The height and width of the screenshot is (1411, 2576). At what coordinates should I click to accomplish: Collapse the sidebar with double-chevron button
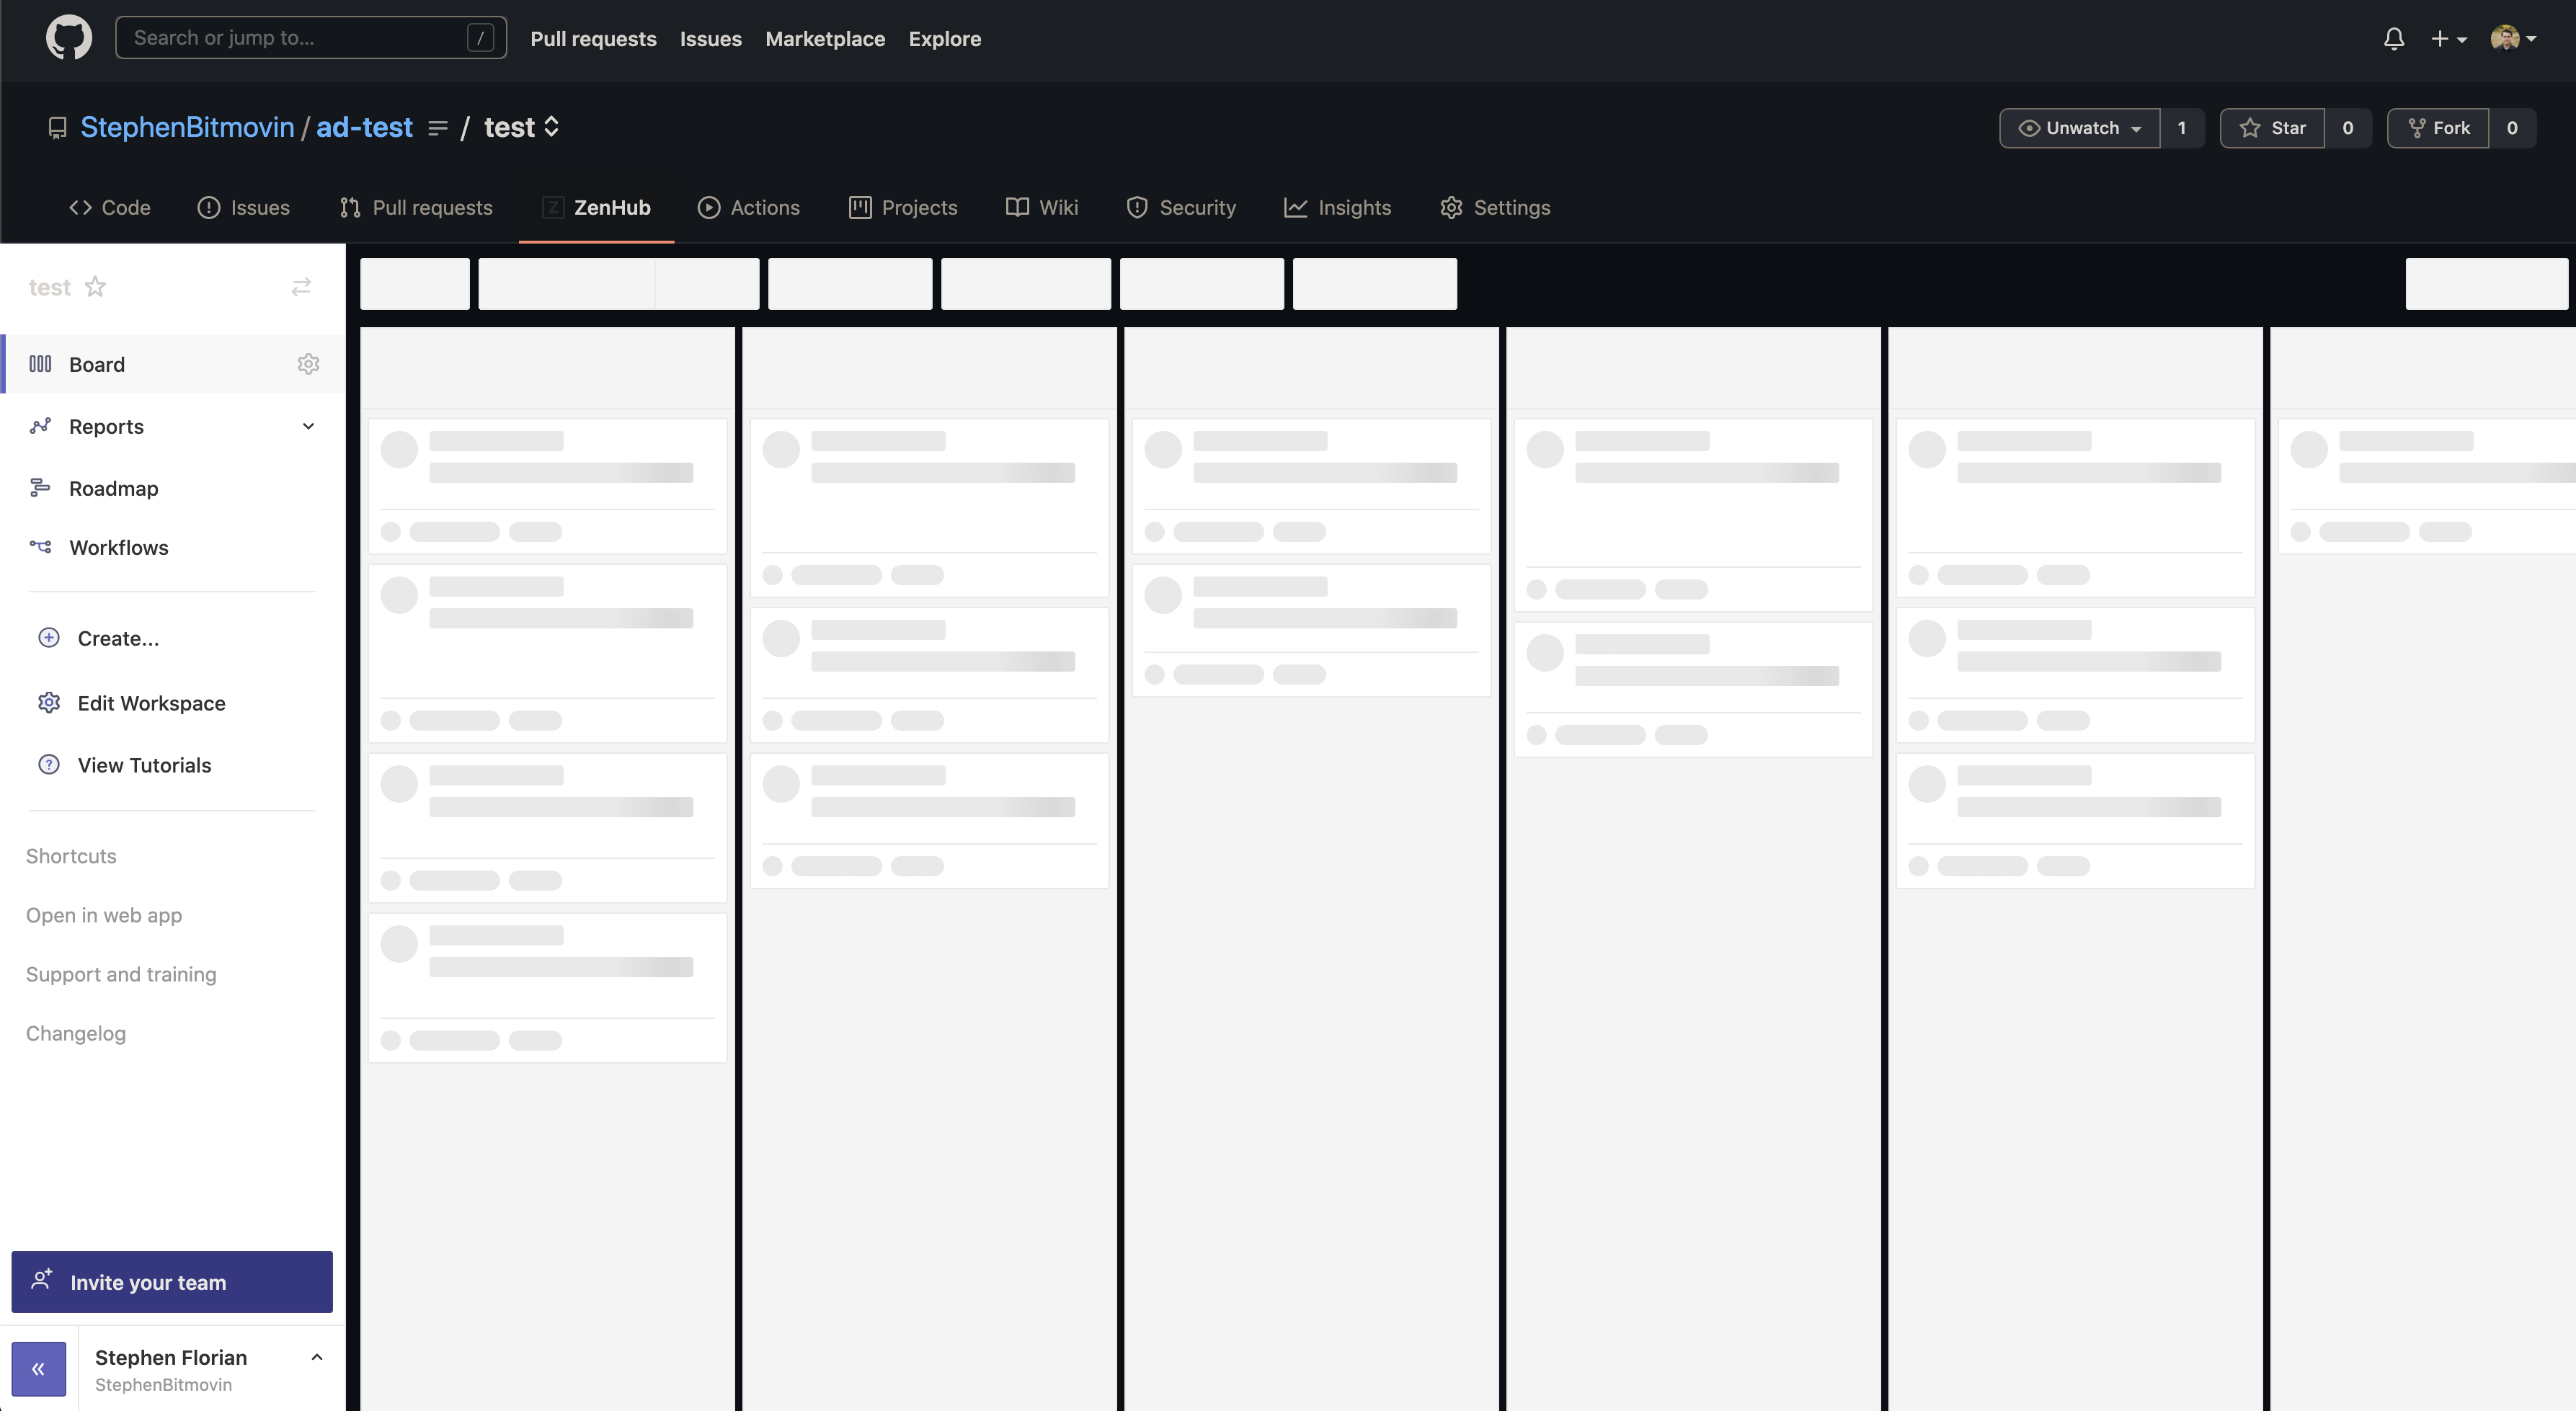(39, 1369)
